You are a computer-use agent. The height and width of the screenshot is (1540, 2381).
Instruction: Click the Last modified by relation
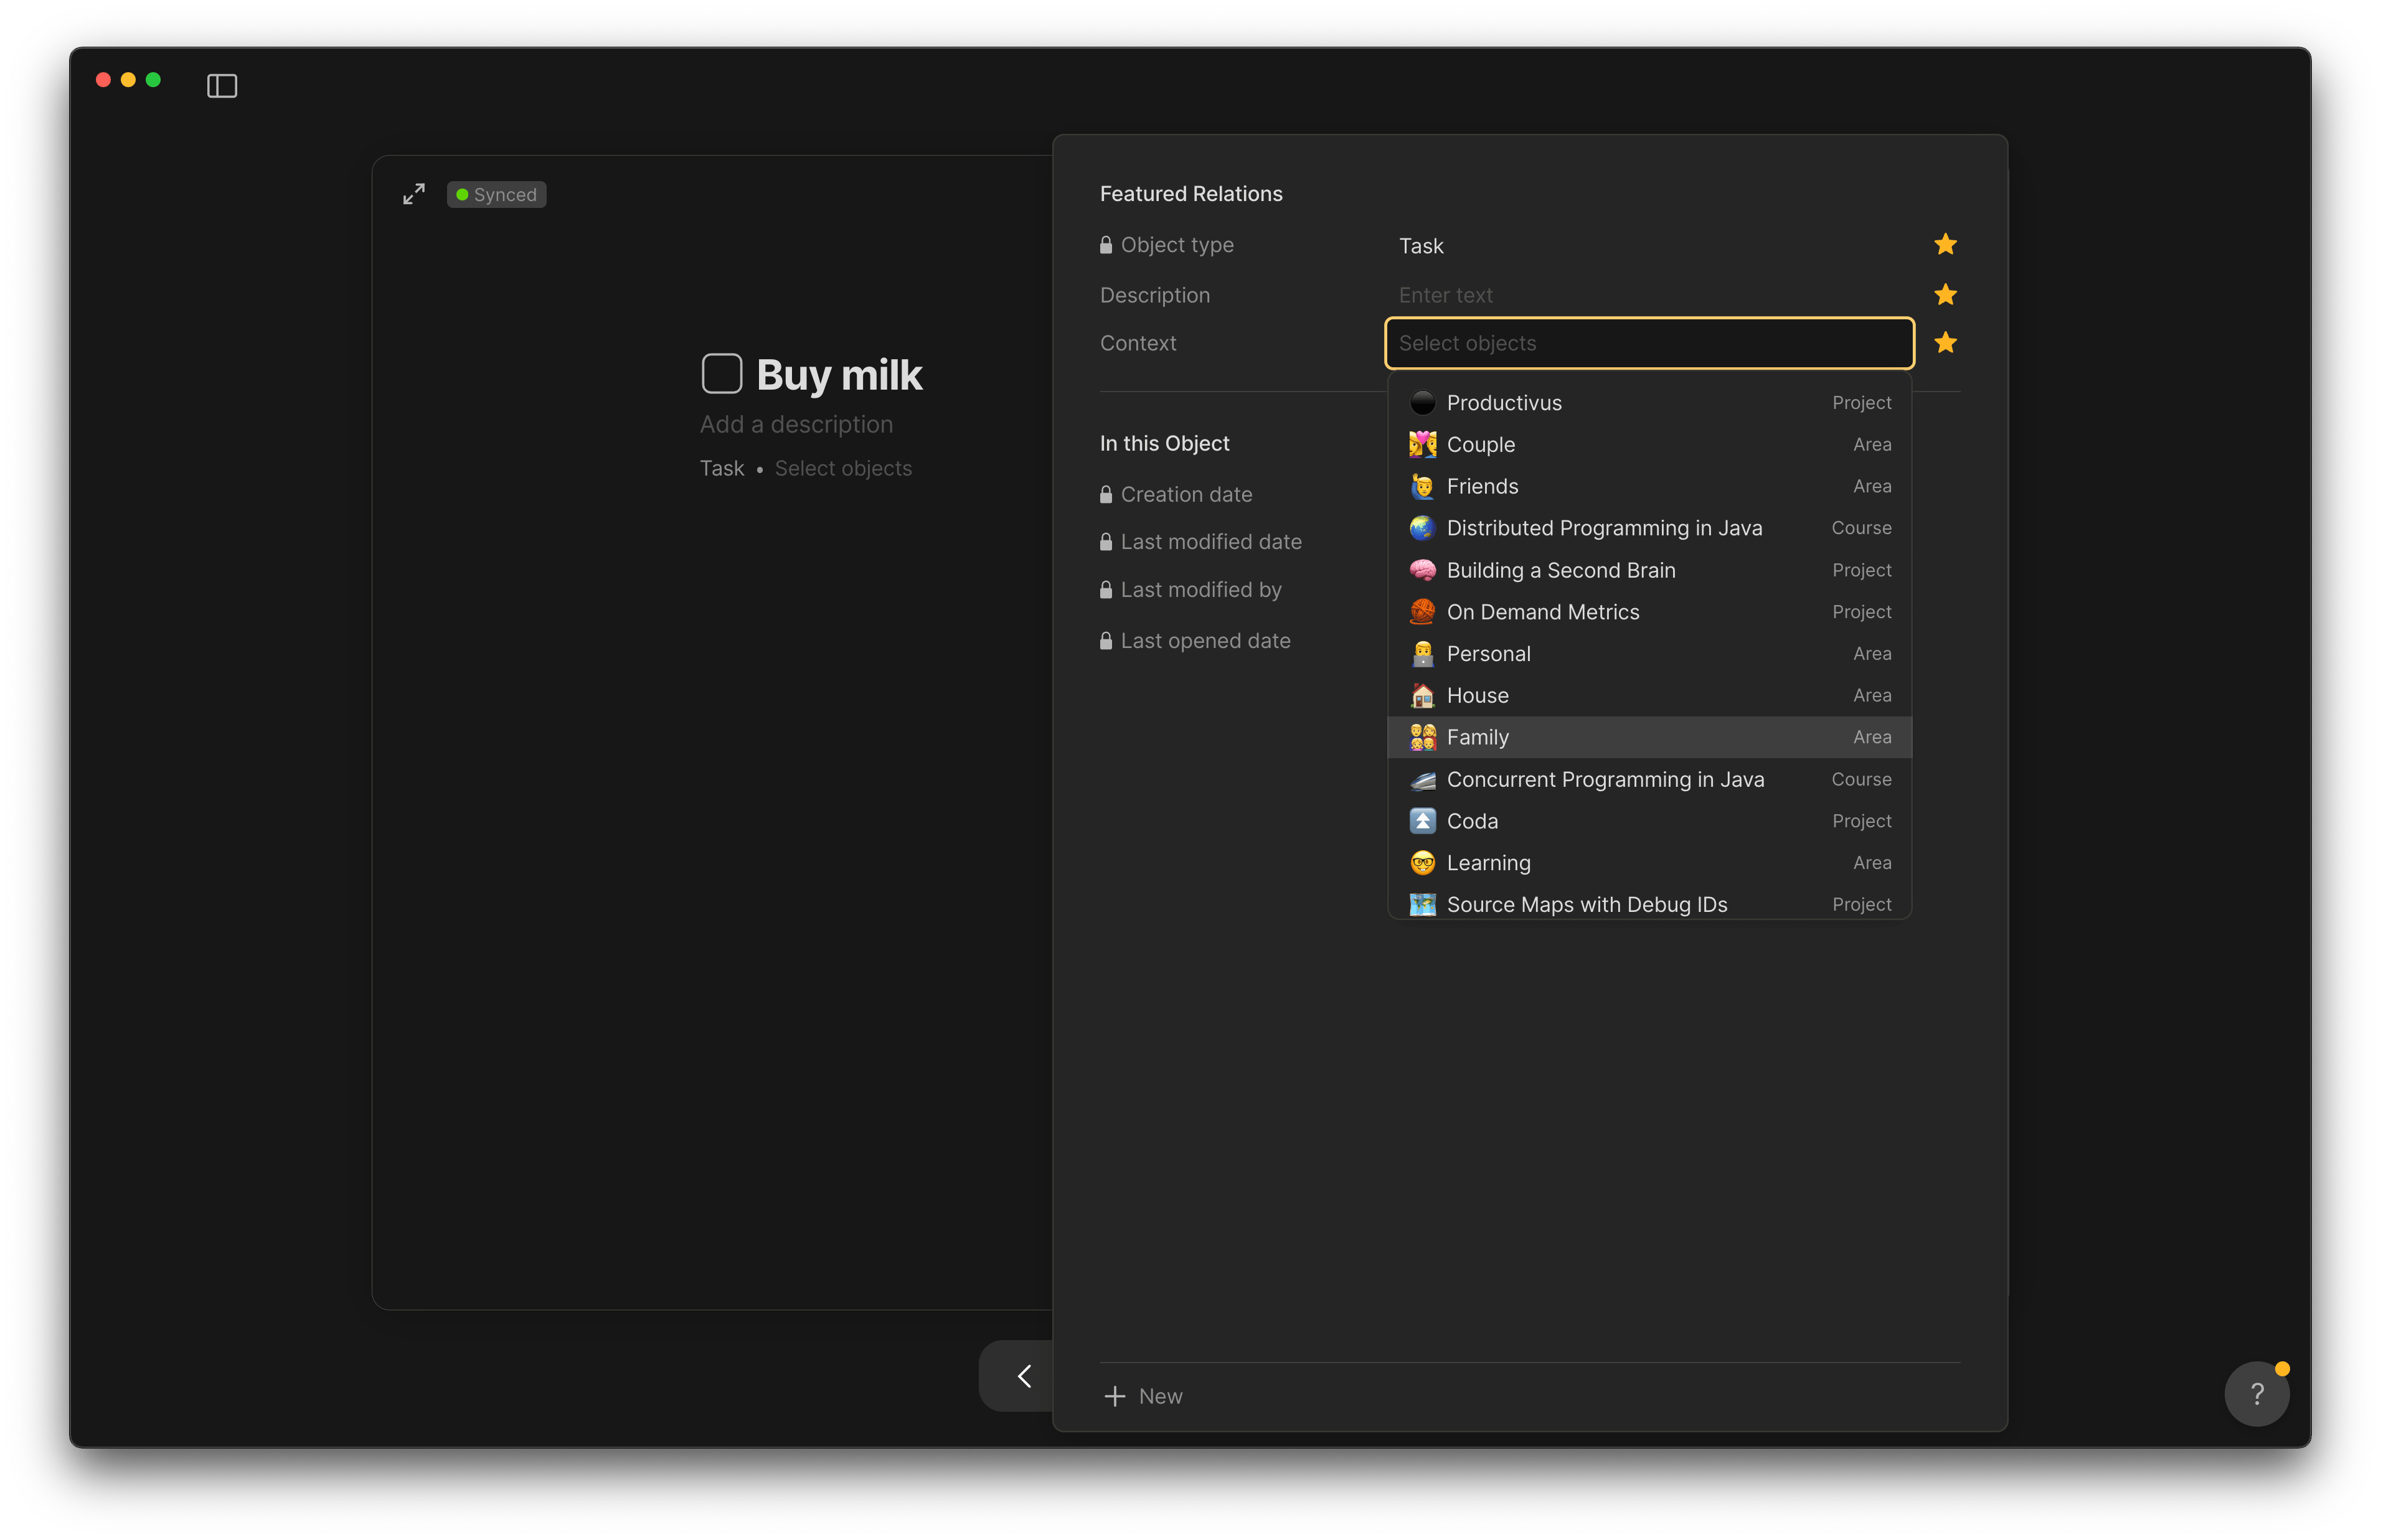click(x=1190, y=590)
